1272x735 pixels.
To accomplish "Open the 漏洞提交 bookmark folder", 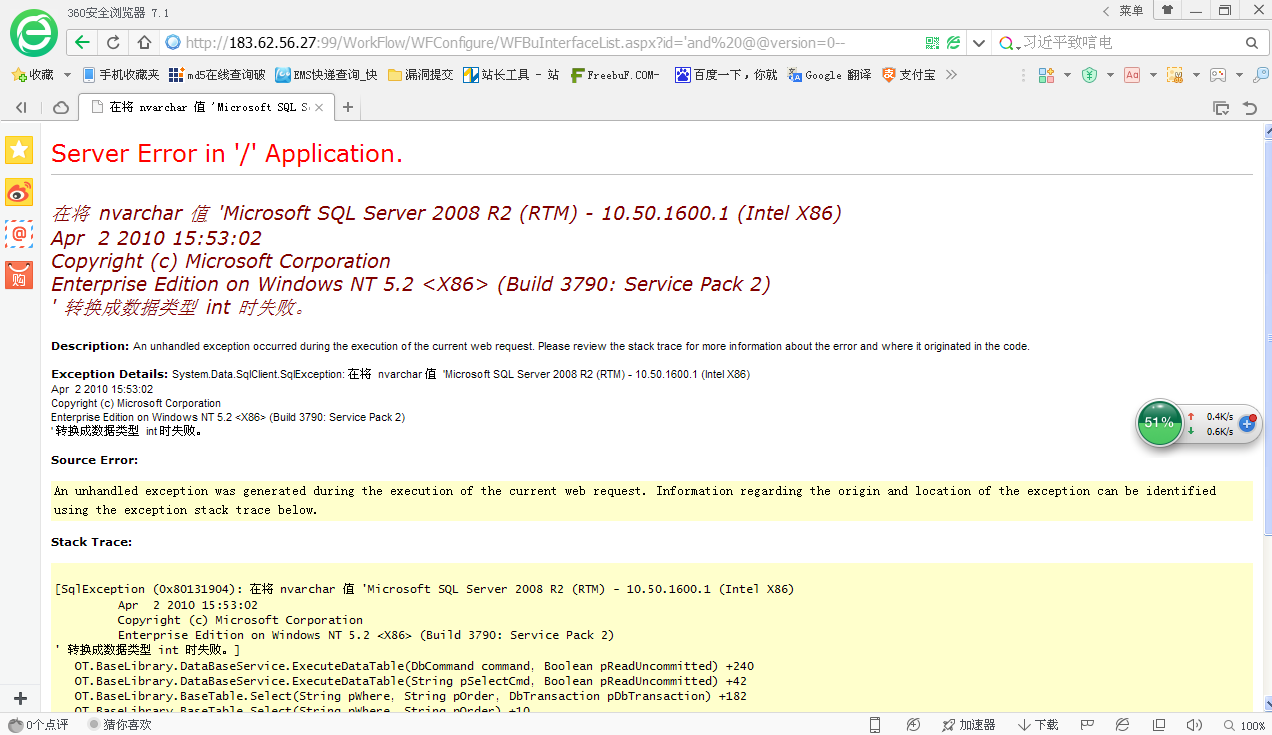I will pyautogui.click(x=421, y=75).
